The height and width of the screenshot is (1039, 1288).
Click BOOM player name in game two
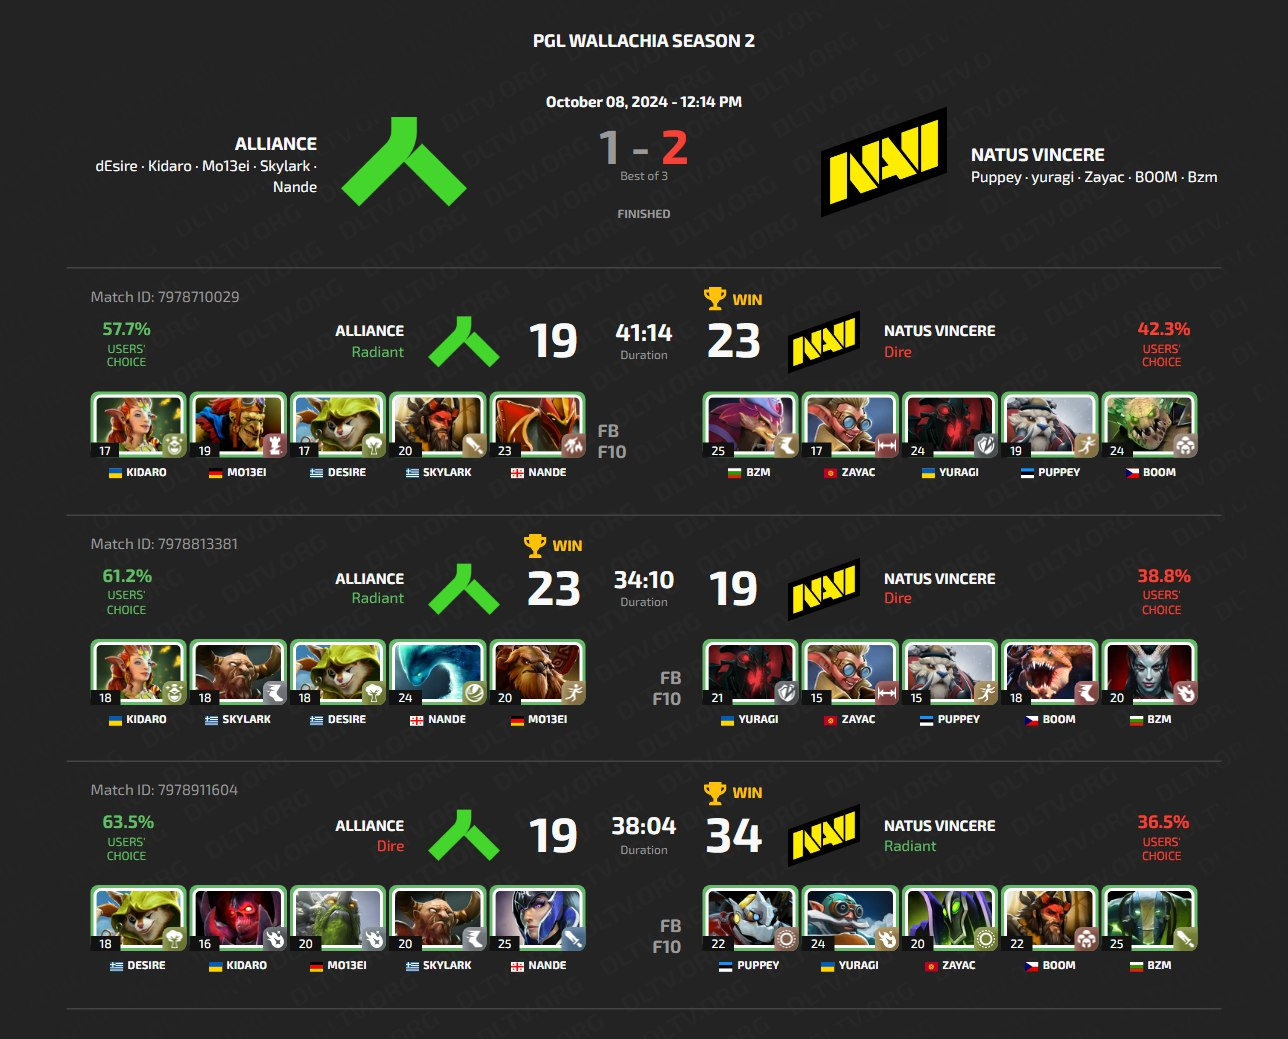tap(1059, 719)
